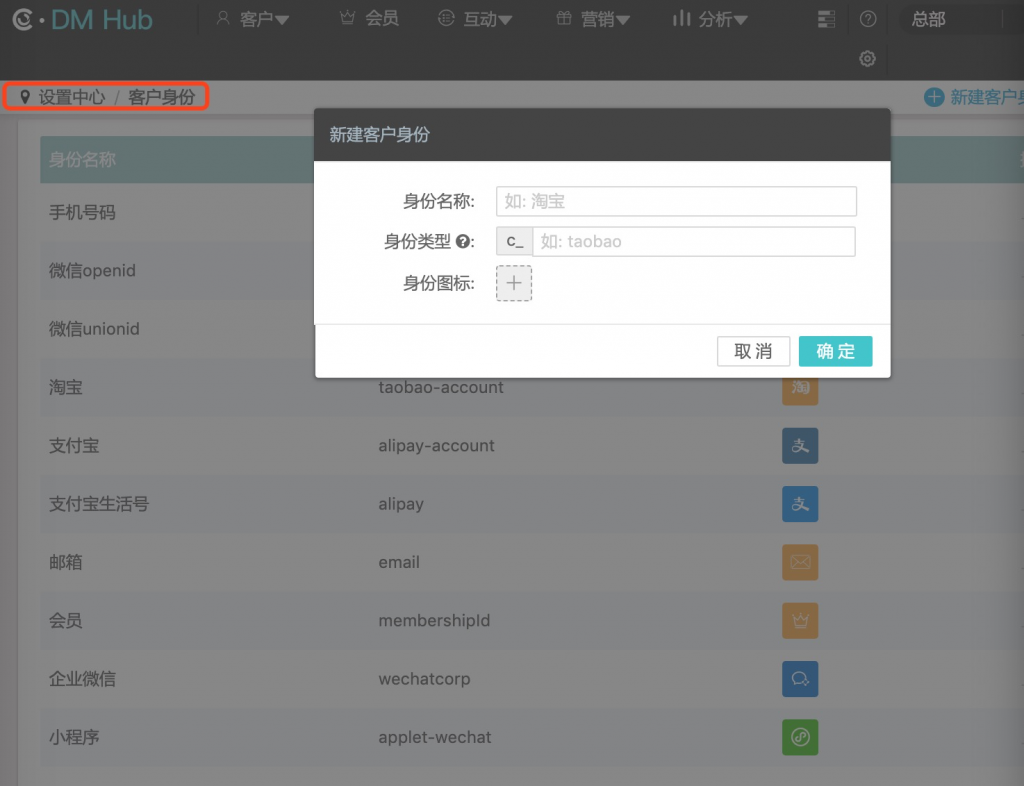Click the green applet-wechat mini program icon
The height and width of the screenshot is (786, 1024).
click(800, 738)
